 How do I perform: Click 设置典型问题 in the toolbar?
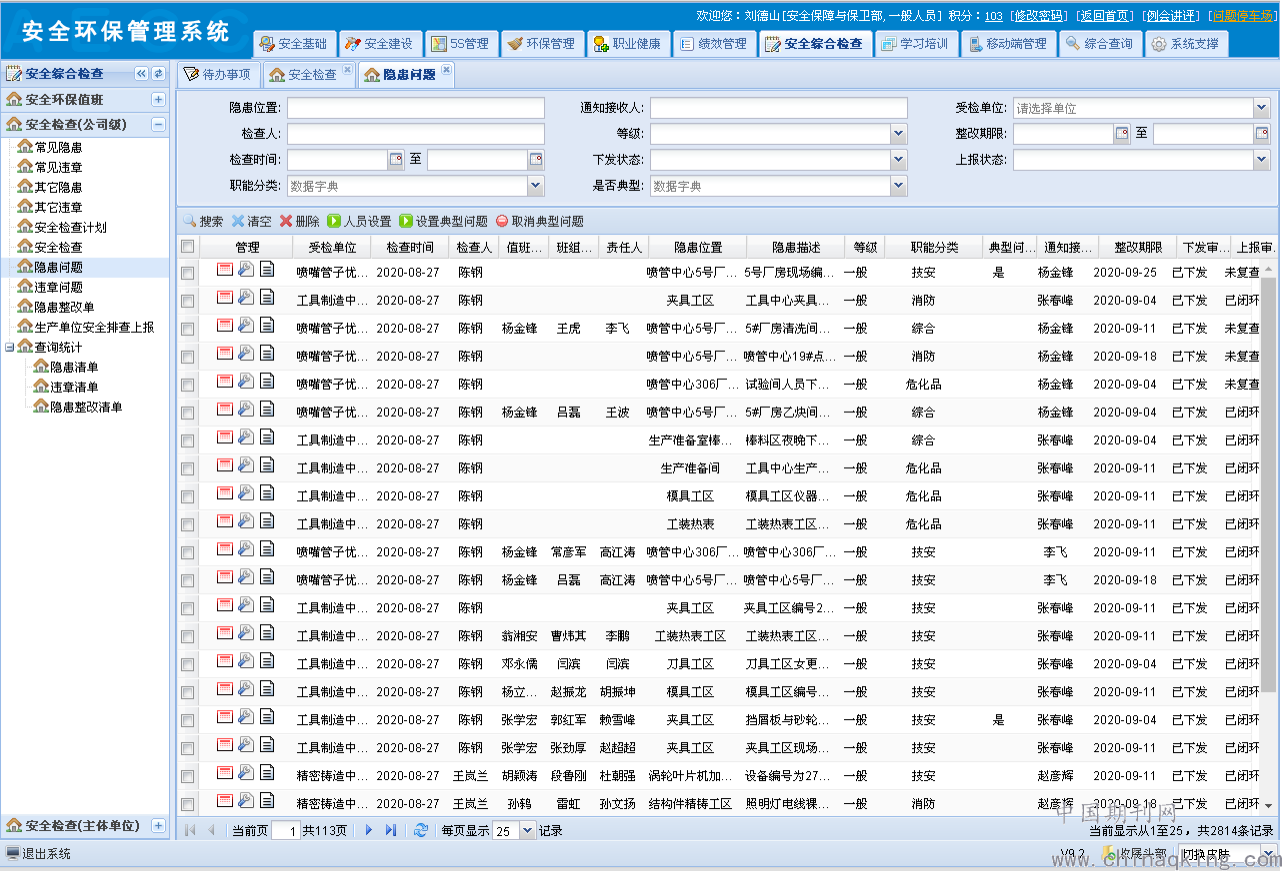click(443, 221)
